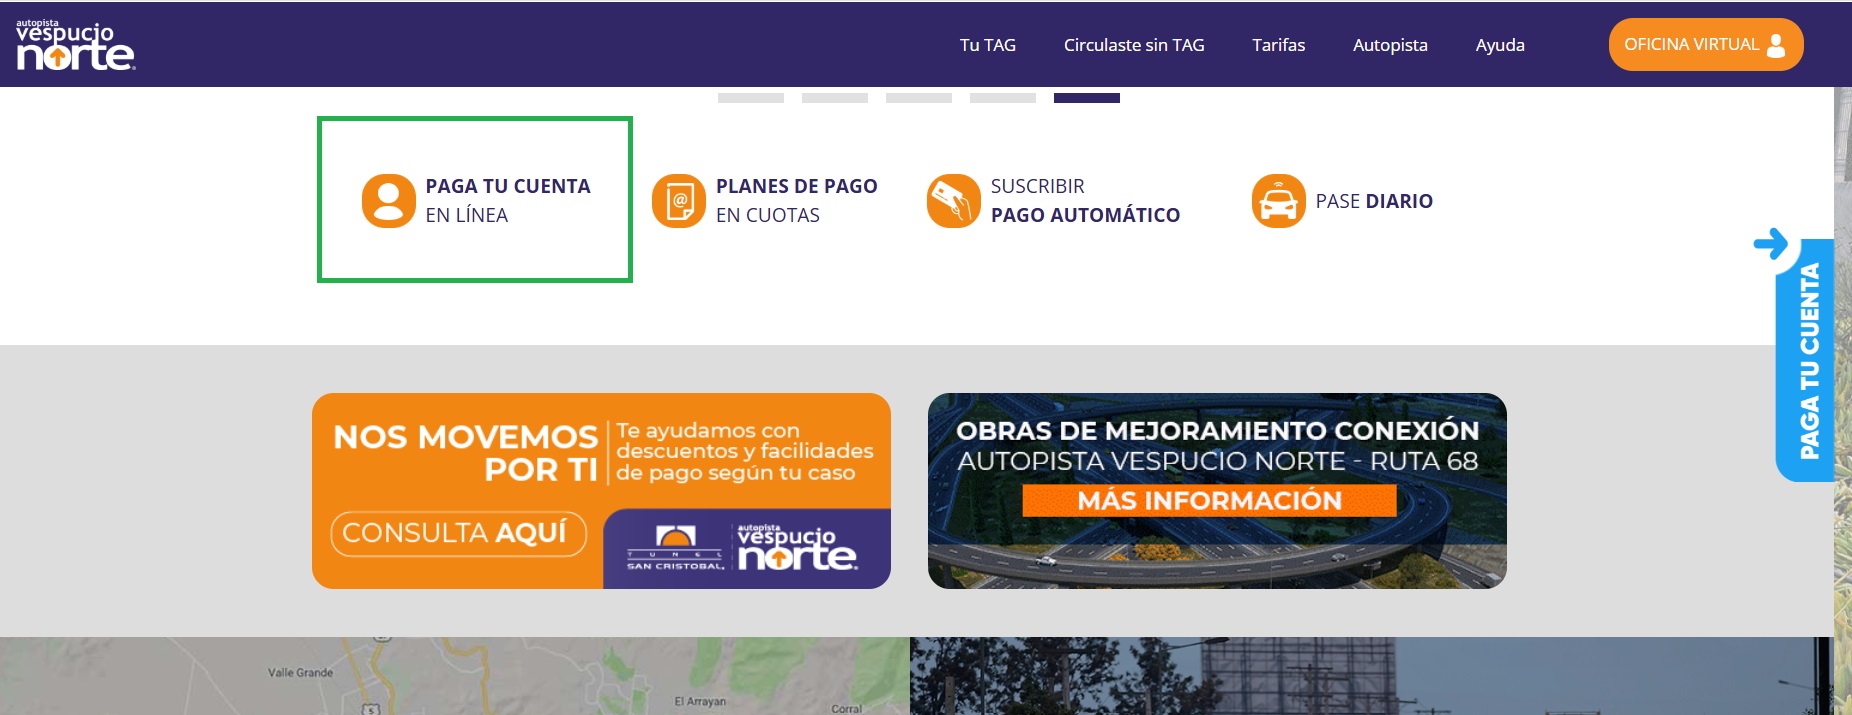Image resolution: width=1852 pixels, height=715 pixels.
Task: Select the fourth carousel slide indicator
Action: 1003,98
